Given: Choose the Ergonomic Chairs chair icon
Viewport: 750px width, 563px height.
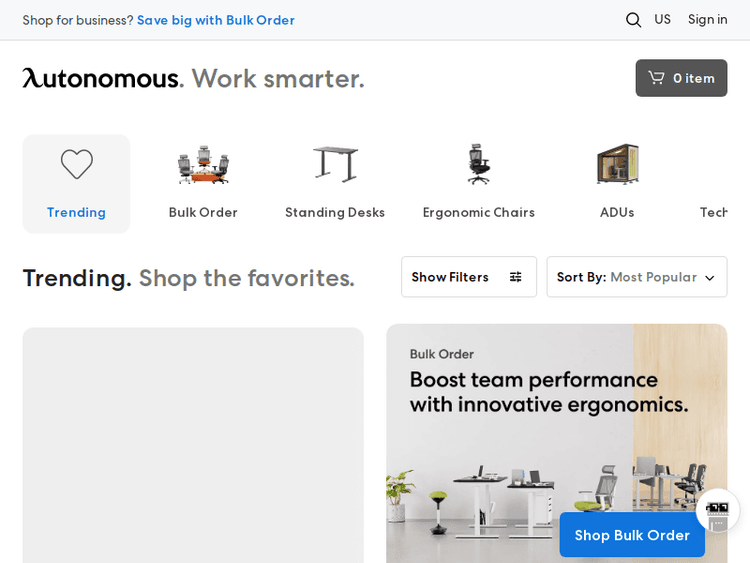Looking at the screenshot, I should (x=479, y=164).
